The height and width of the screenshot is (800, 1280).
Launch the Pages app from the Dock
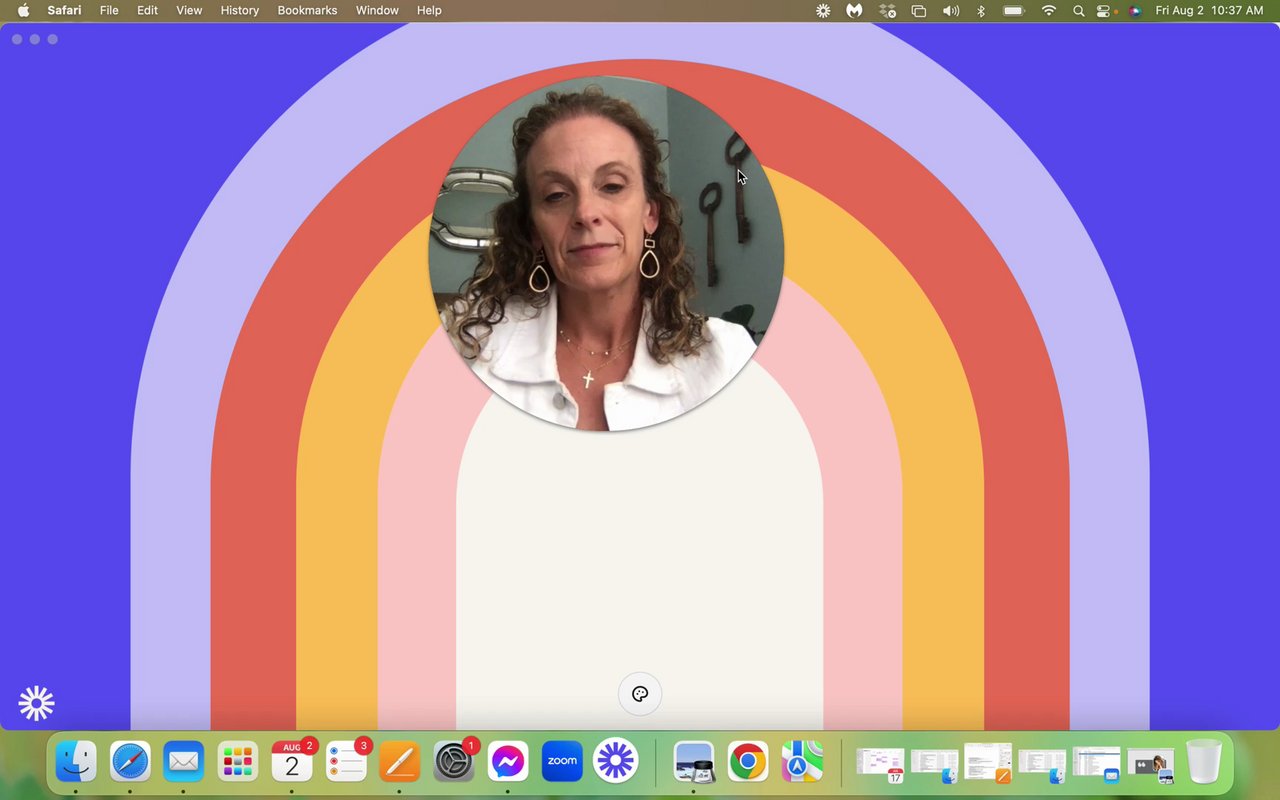400,762
